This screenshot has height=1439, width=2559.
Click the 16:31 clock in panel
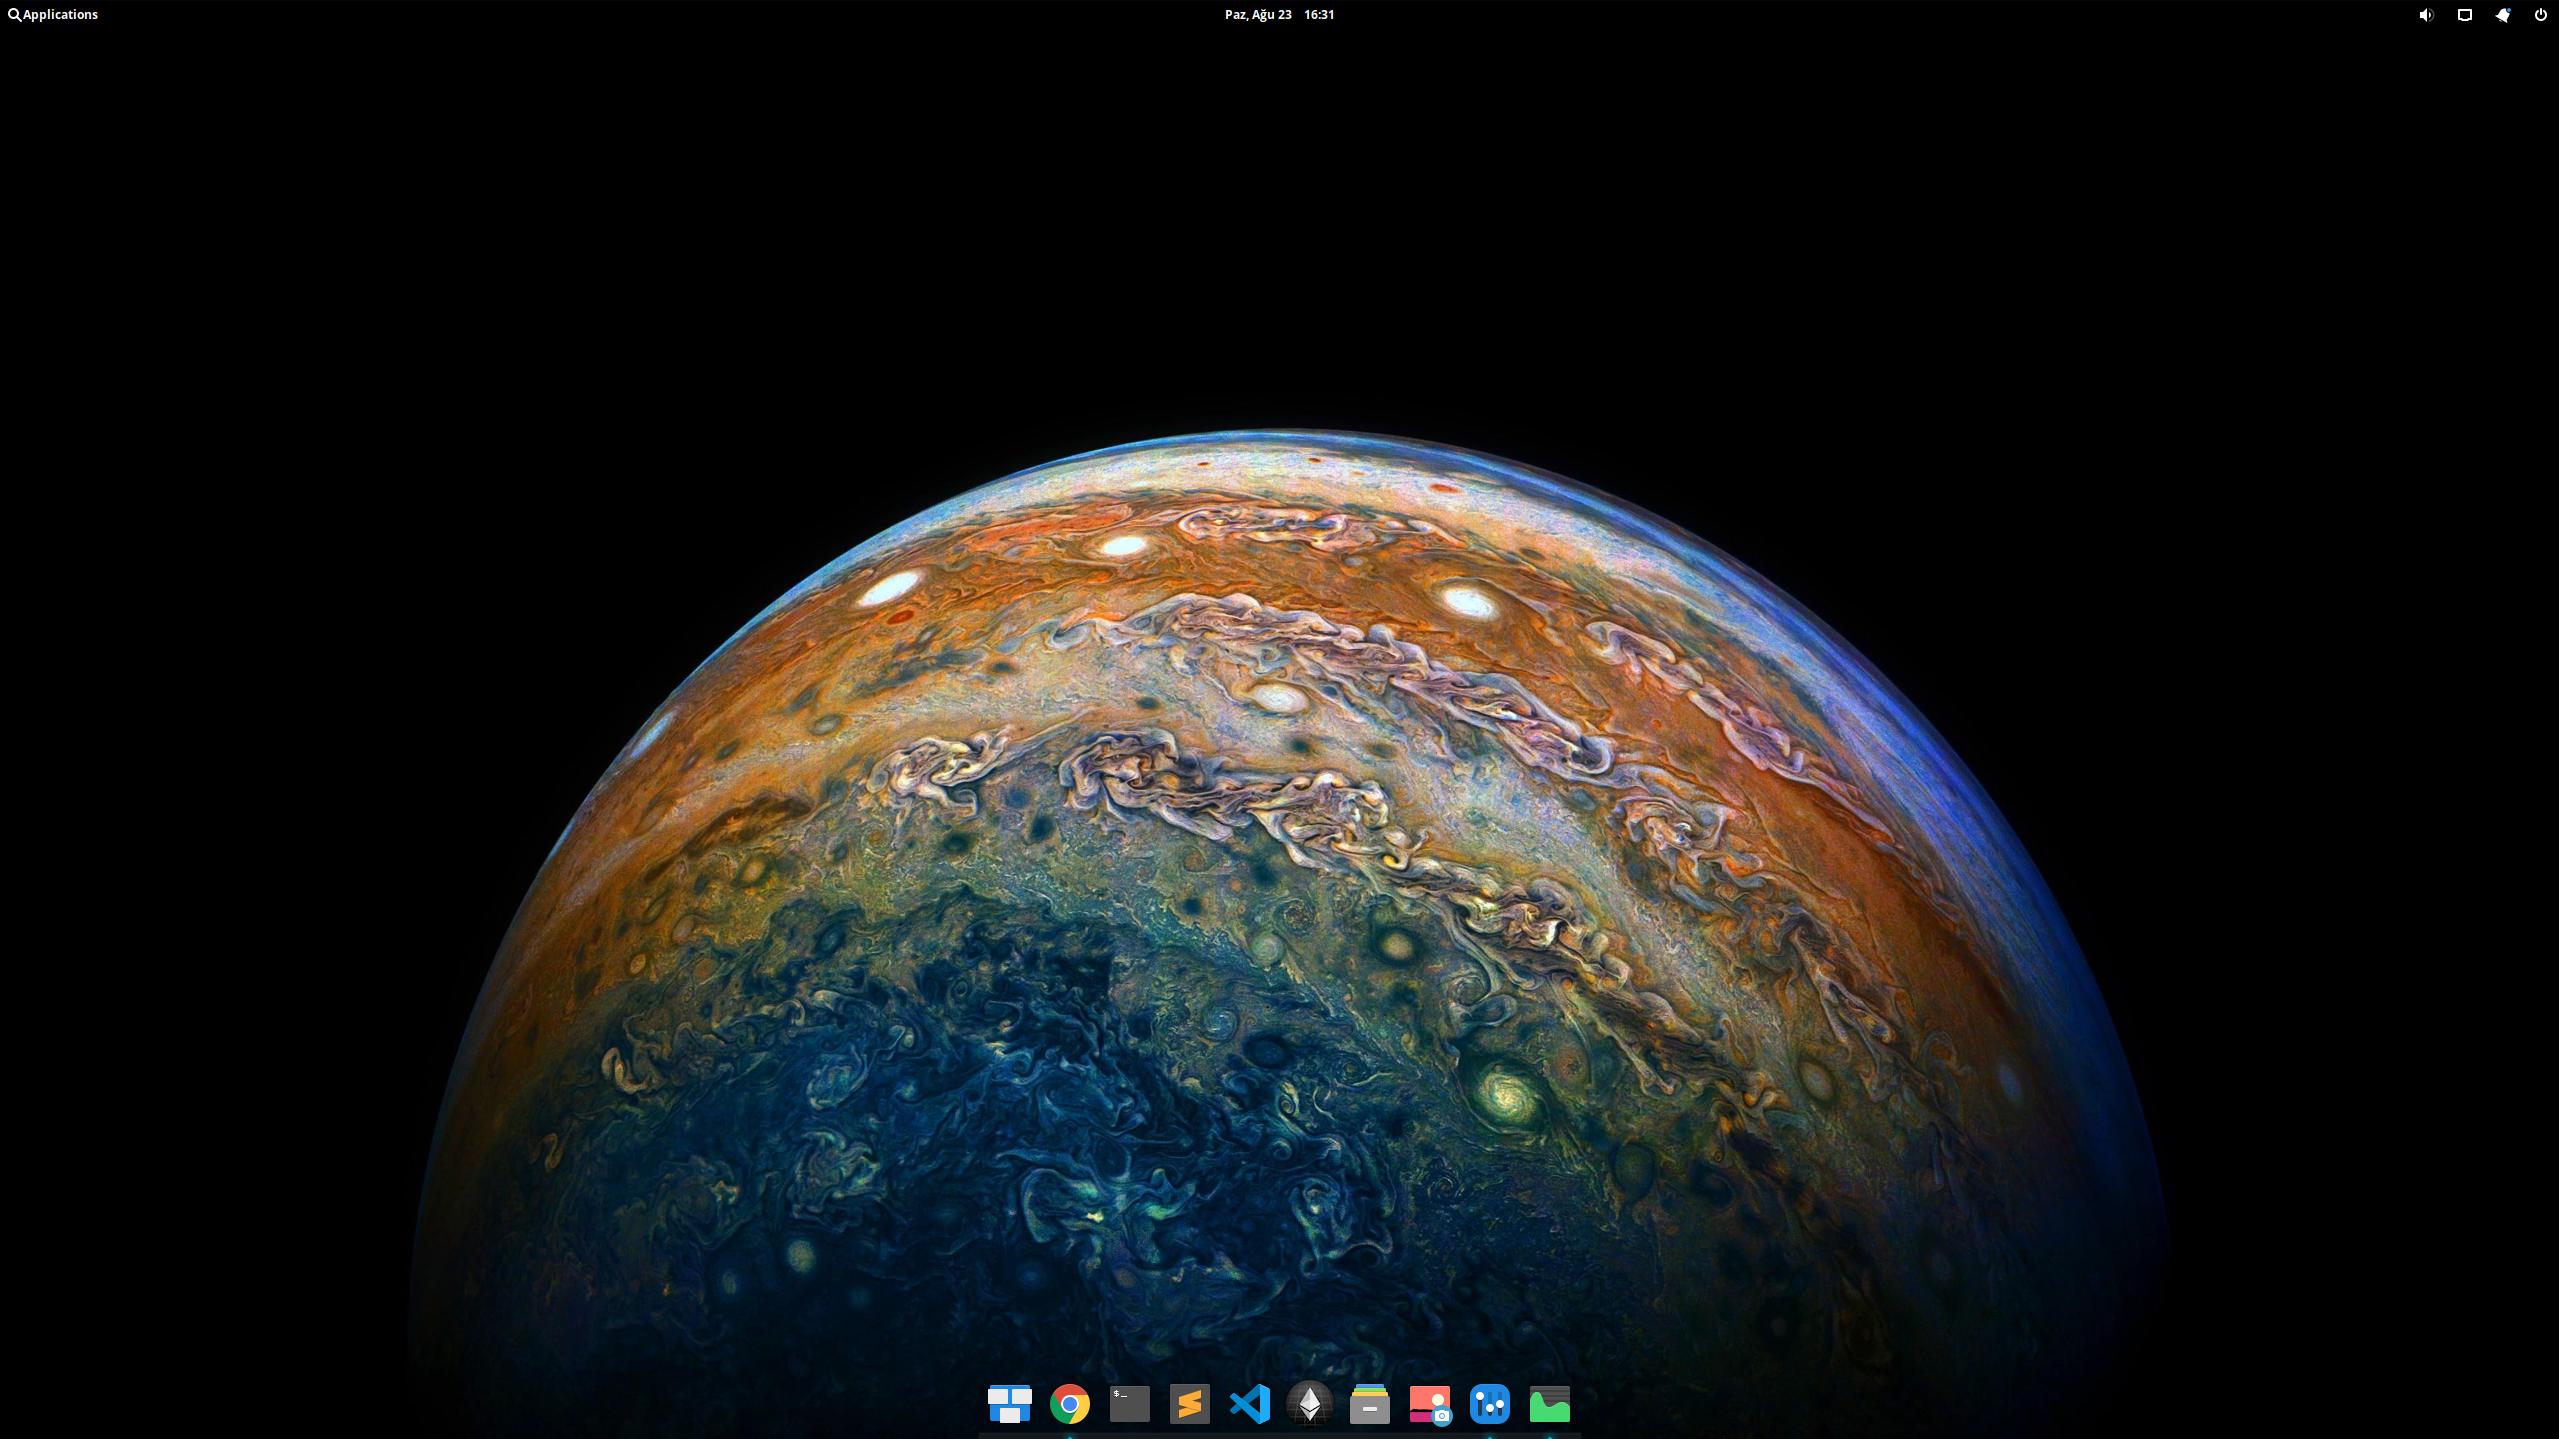coord(1319,14)
